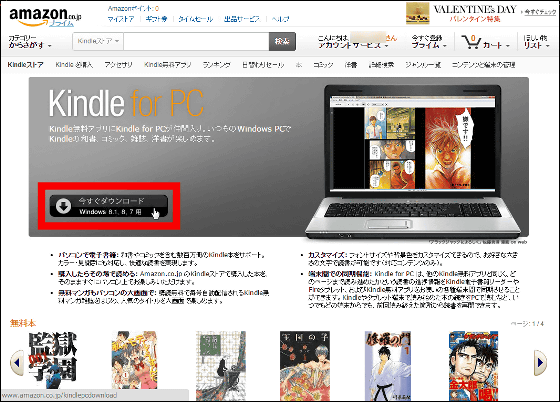Show next free books with the right arrow
Image resolution: width=560 pixels, height=402 pixels.
click(x=540, y=363)
